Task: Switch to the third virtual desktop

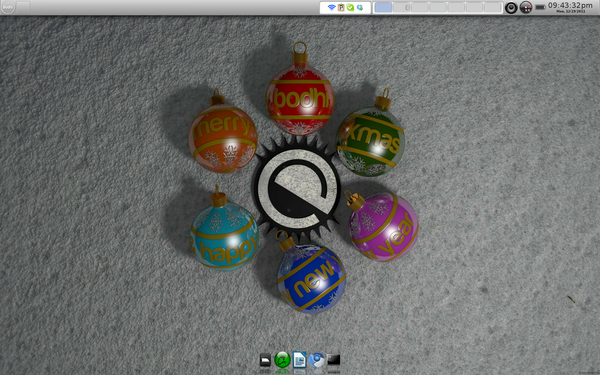Action: click(420, 8)
